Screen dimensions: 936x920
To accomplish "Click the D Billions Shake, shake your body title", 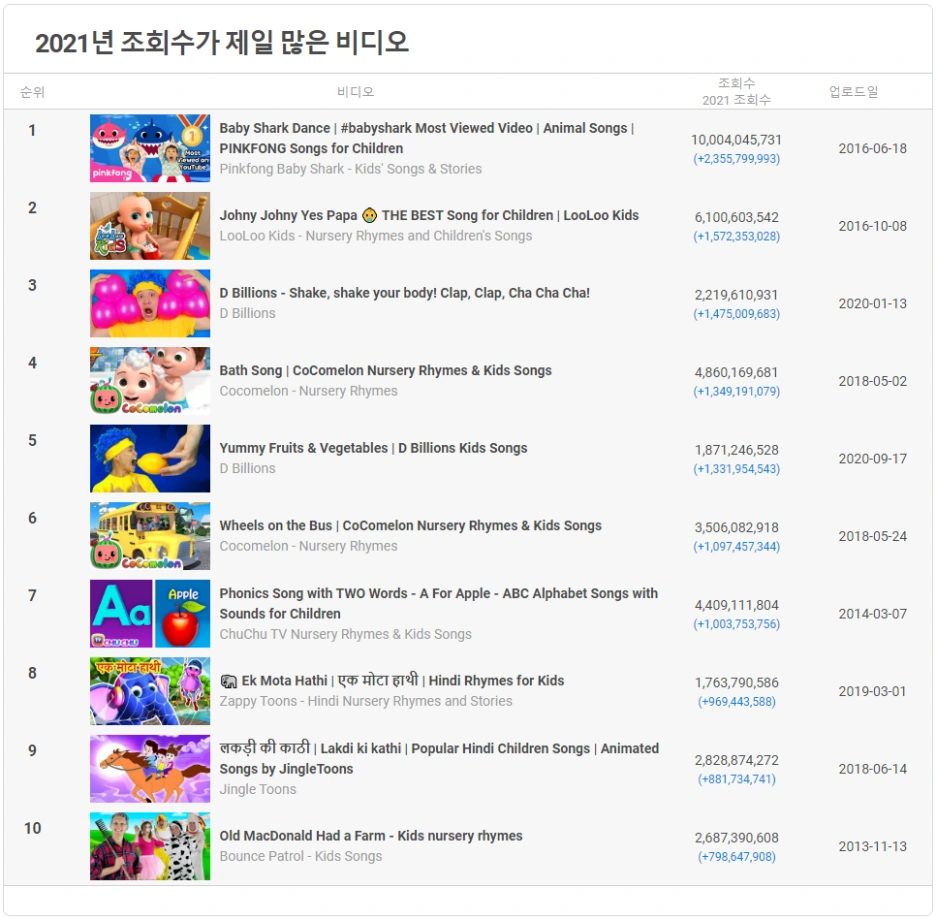I will [404, 293].
